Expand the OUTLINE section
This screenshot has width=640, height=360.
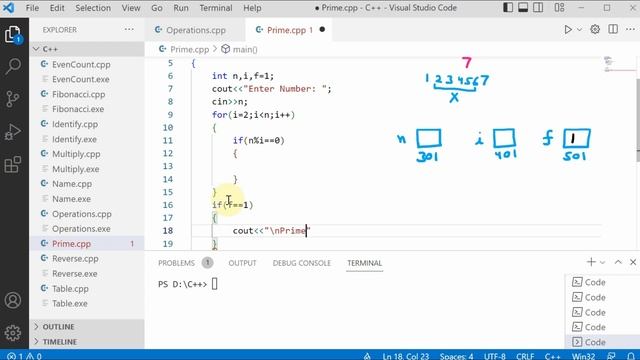(x=87, y=327)
